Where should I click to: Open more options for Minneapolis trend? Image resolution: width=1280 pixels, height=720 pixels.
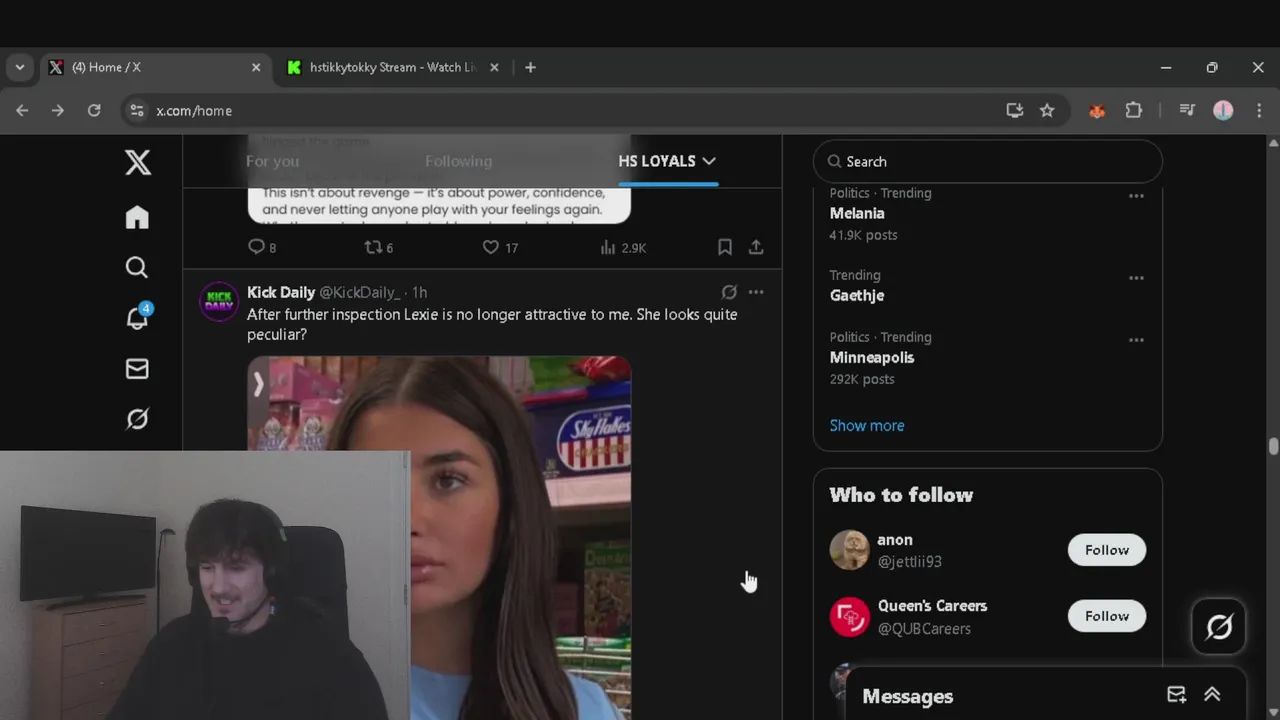click(x=1136, y=340)
